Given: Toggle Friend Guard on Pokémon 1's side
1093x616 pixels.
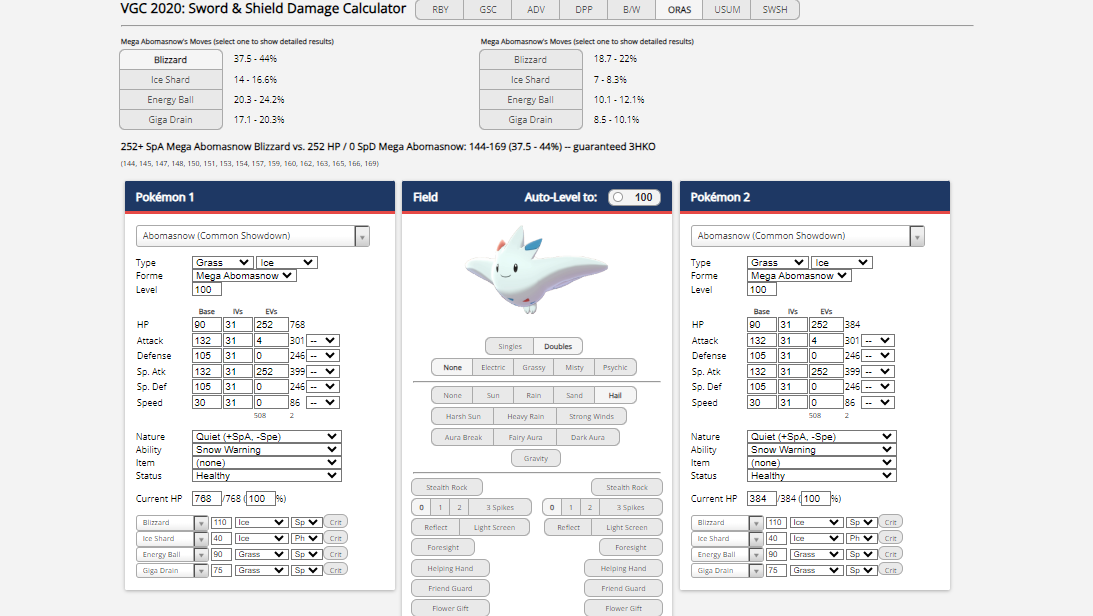Looking at the screenshot, I should pos(450,588).
